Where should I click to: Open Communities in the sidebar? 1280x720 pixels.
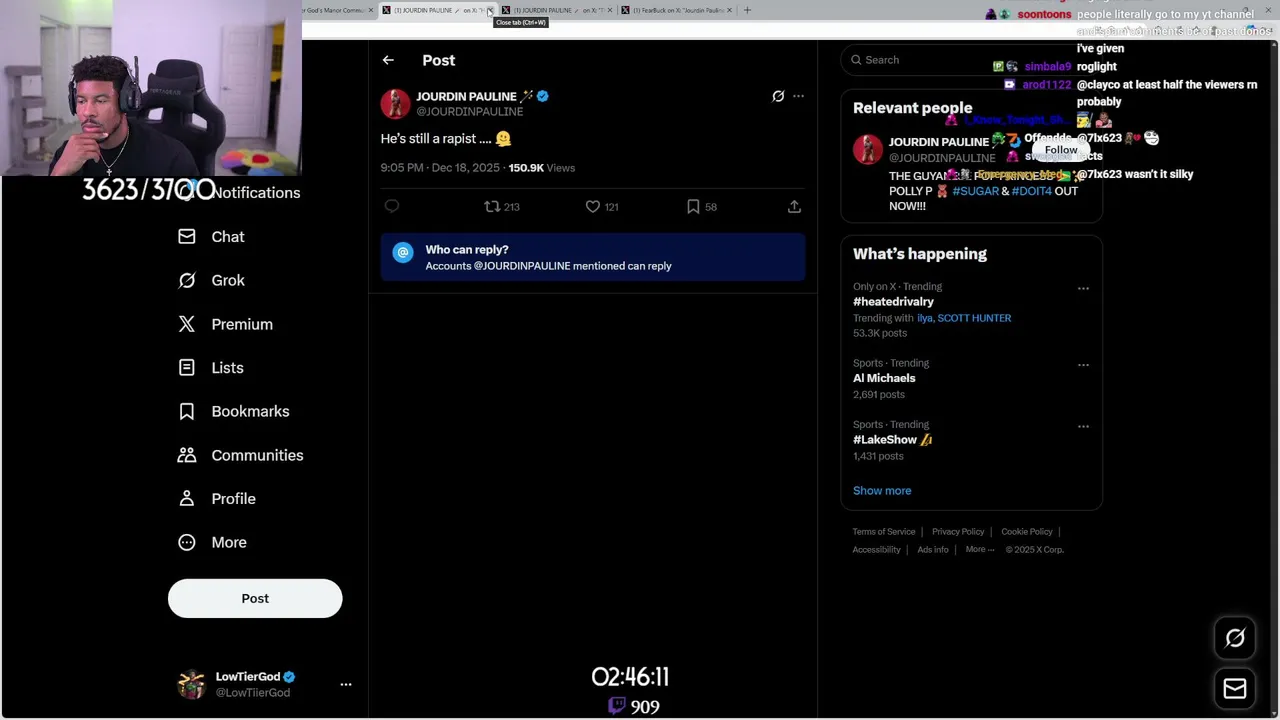240,455
